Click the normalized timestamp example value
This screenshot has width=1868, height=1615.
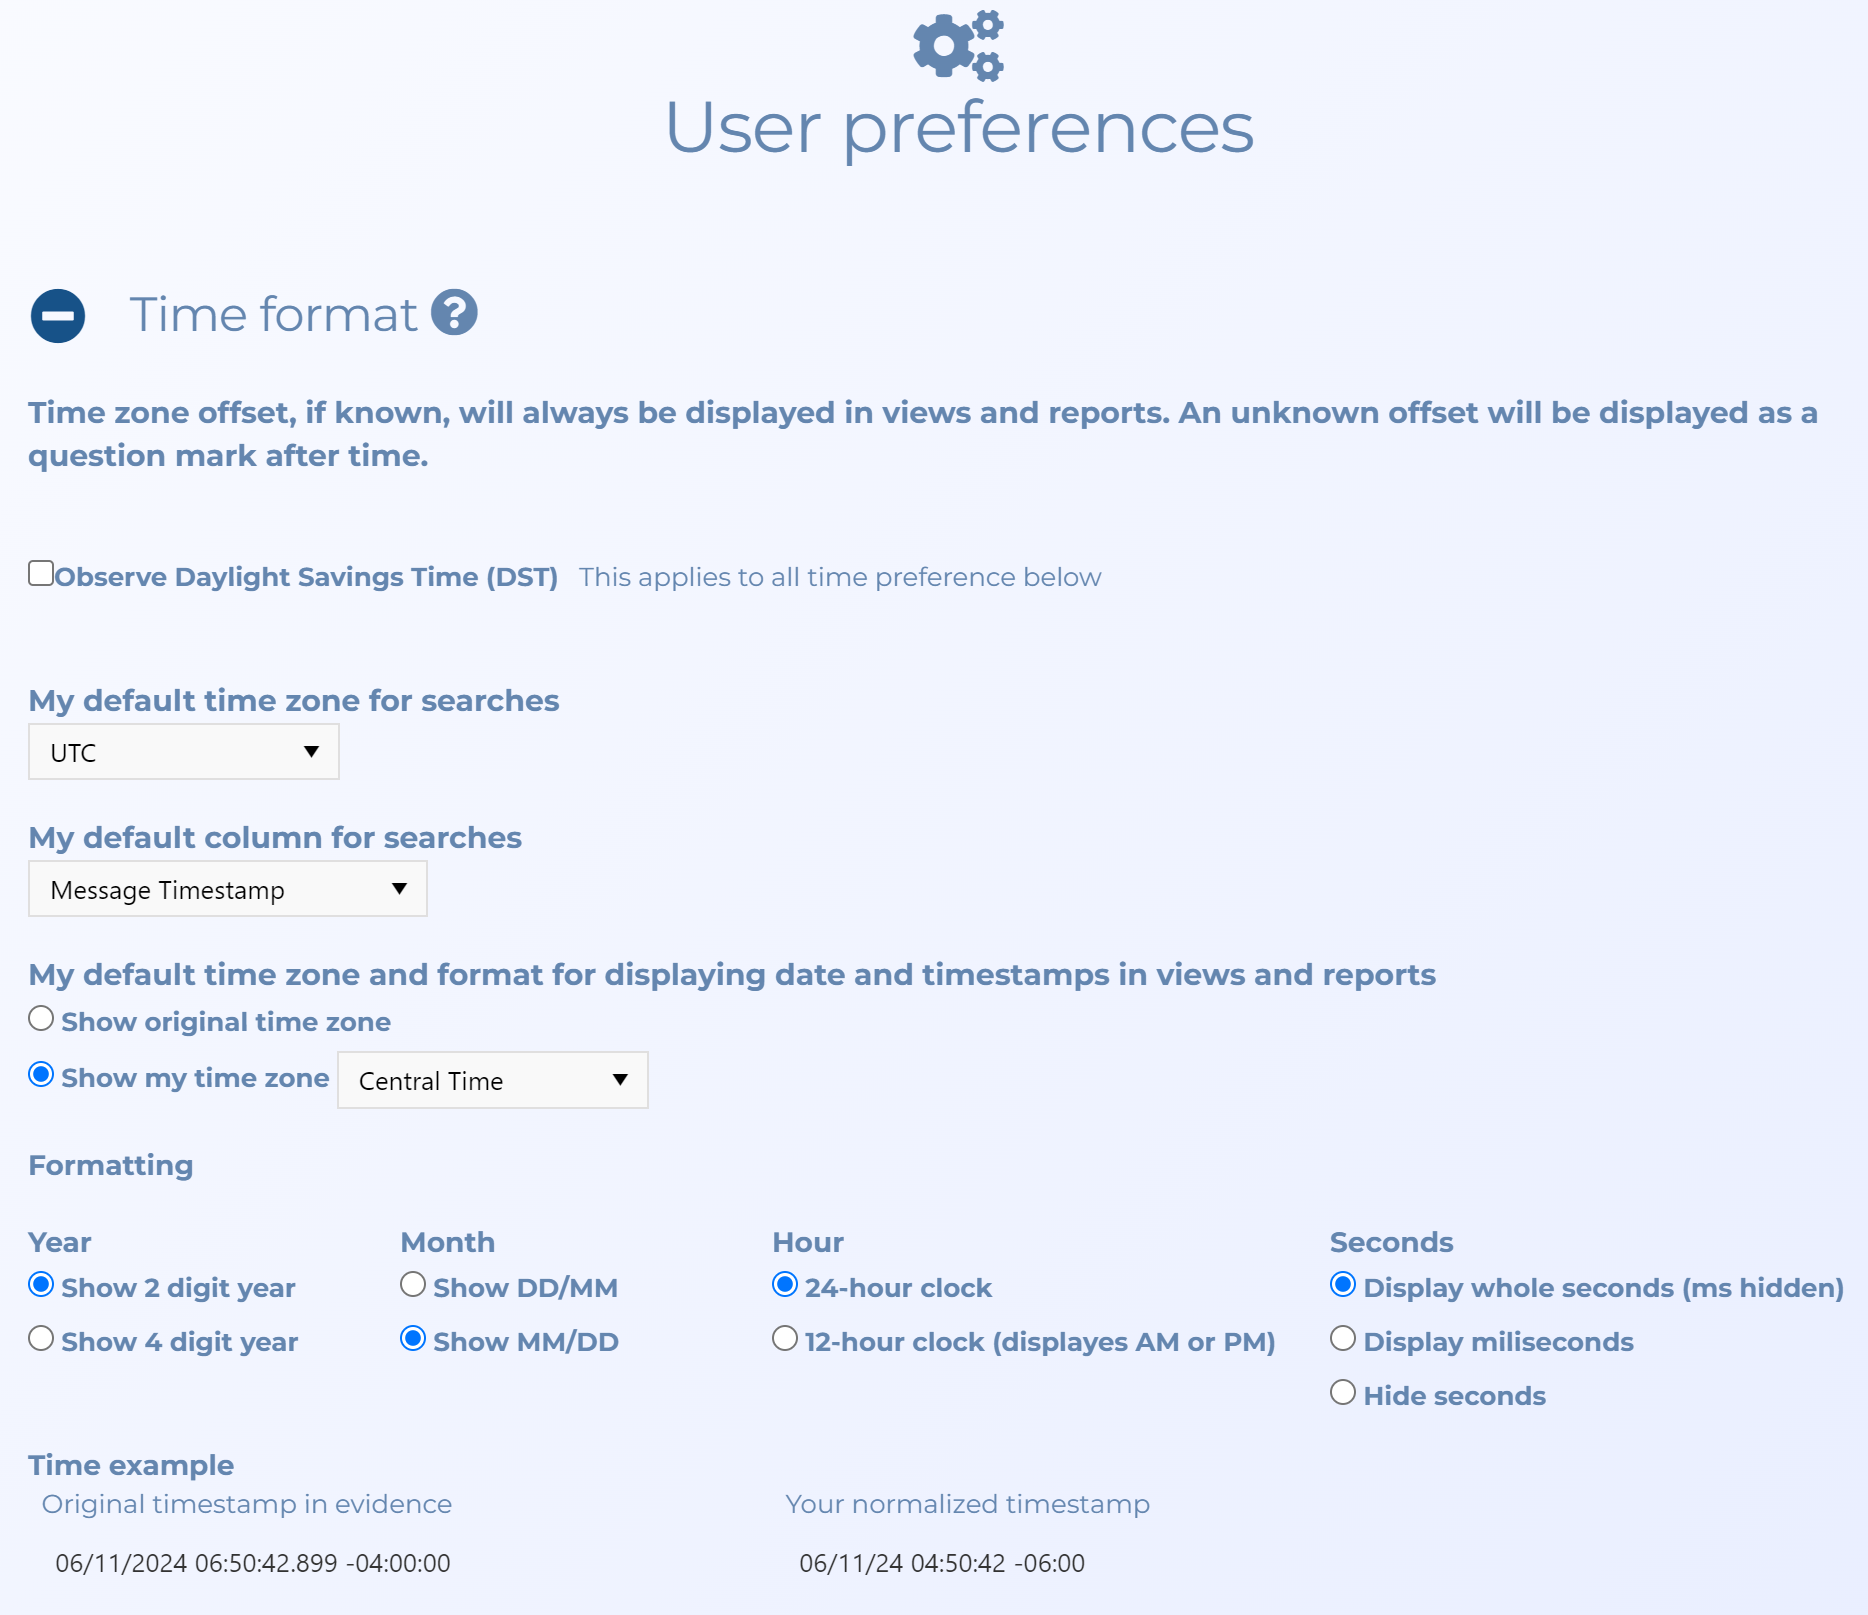(x=941, y=1563)
